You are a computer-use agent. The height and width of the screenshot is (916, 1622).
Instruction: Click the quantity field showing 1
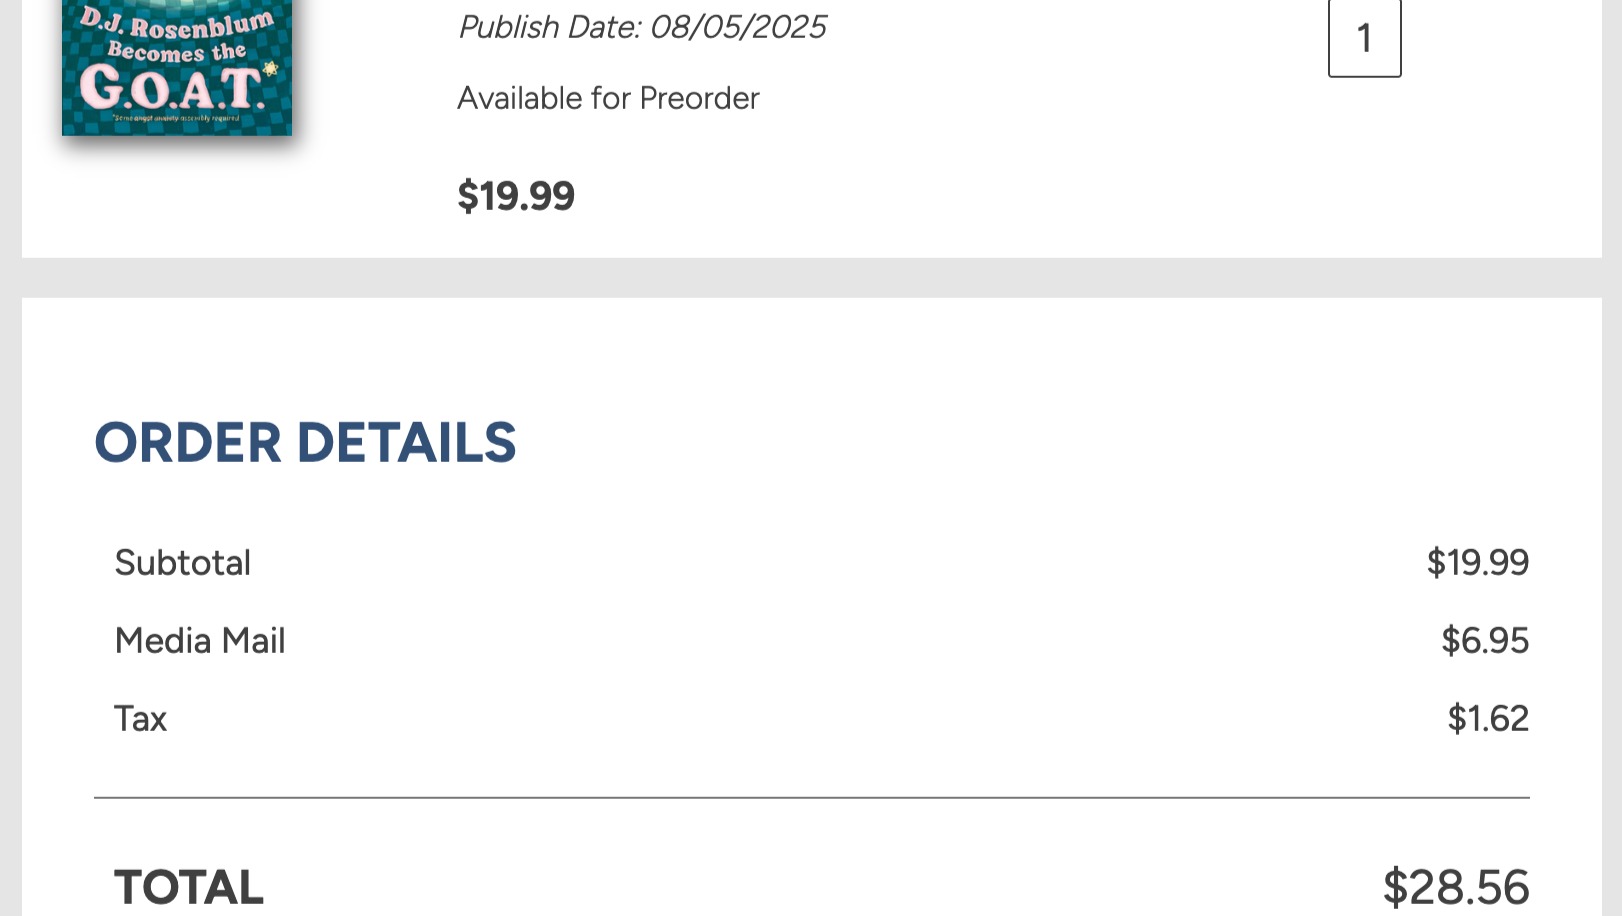click(1364, 38)
